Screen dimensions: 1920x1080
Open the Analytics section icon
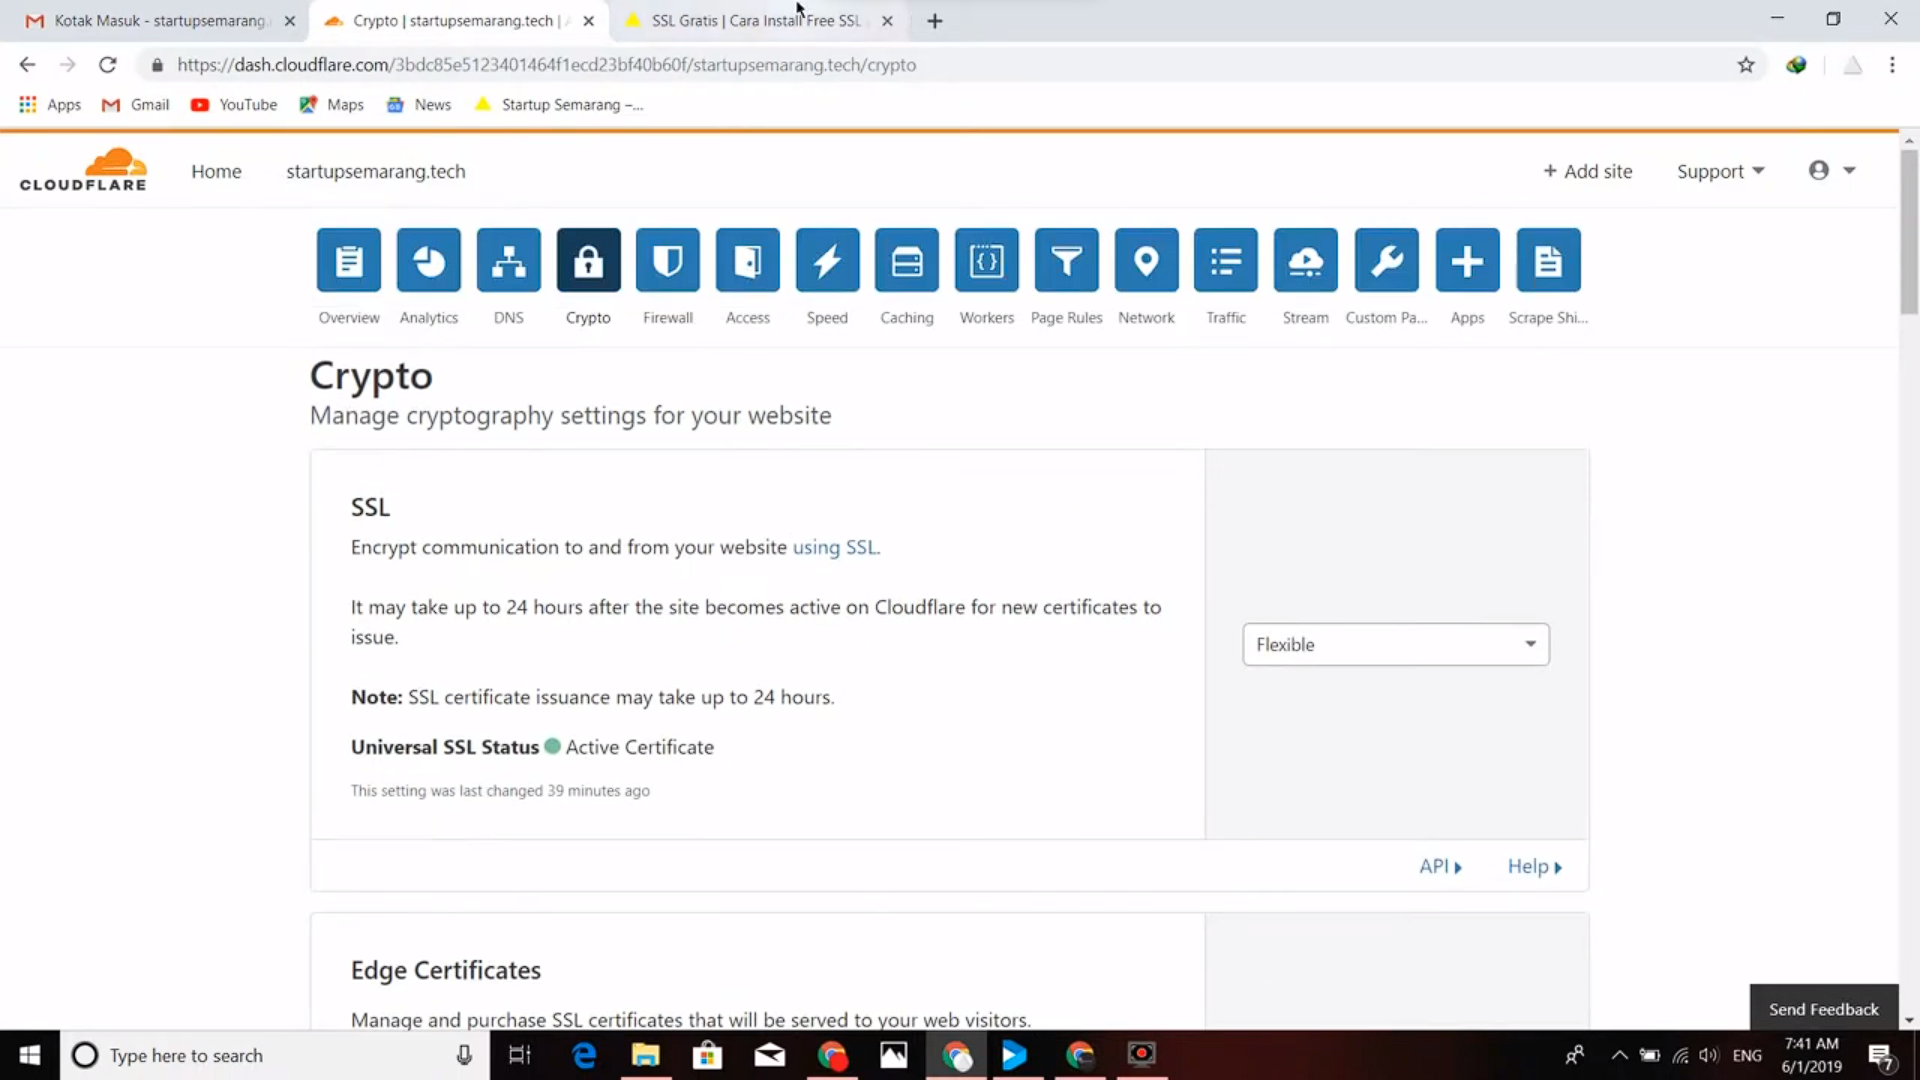click(428, 261)
